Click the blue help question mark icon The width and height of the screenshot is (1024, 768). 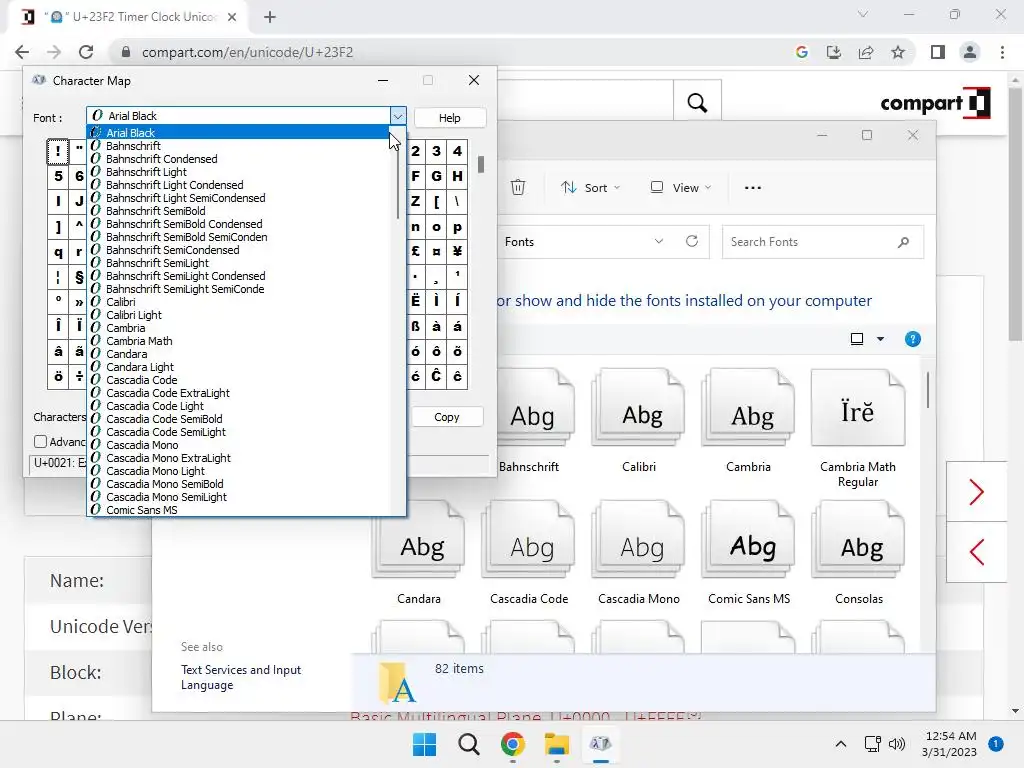tap(912, 339)
